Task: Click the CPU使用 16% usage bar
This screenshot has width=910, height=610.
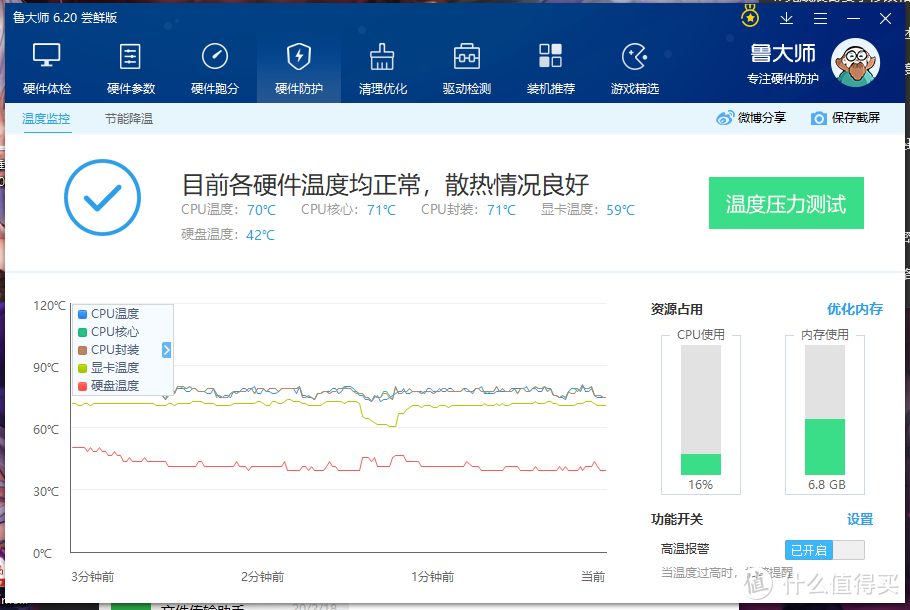Action: point(701,410)
